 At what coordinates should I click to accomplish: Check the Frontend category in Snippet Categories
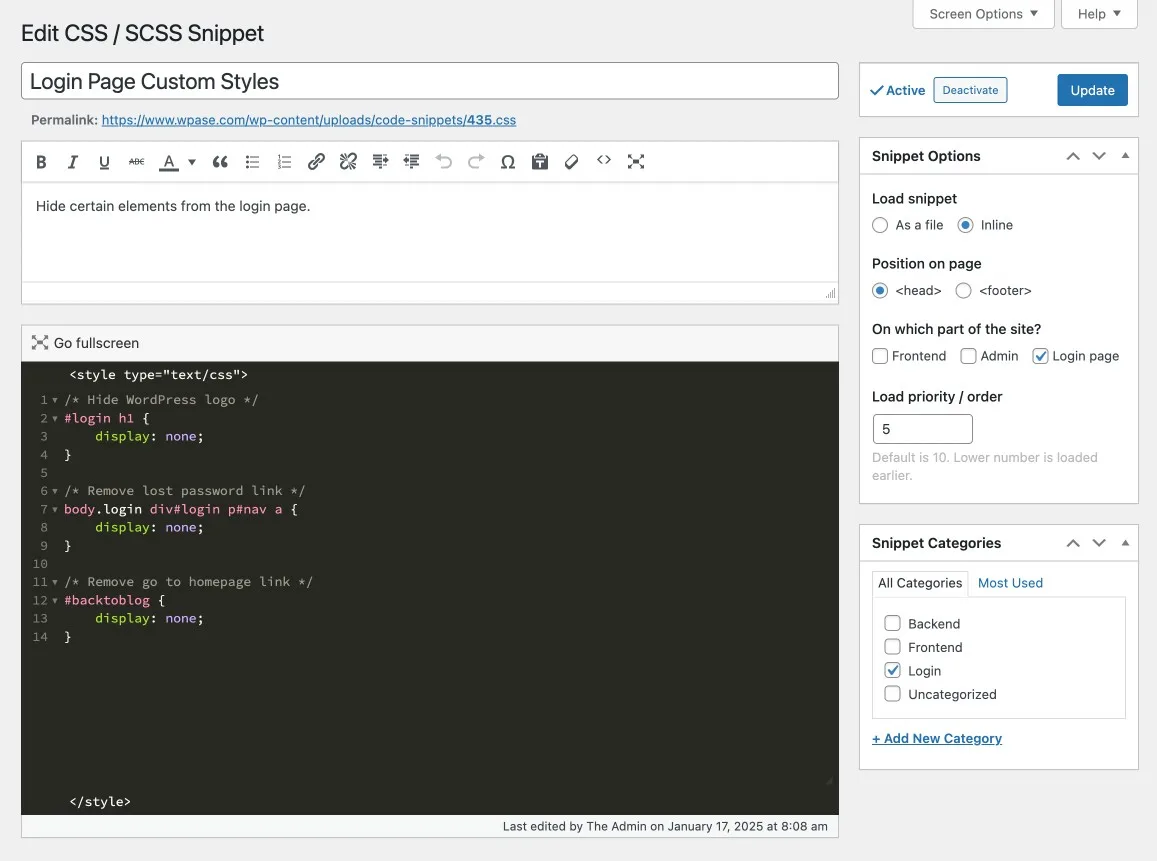(892, 647)
